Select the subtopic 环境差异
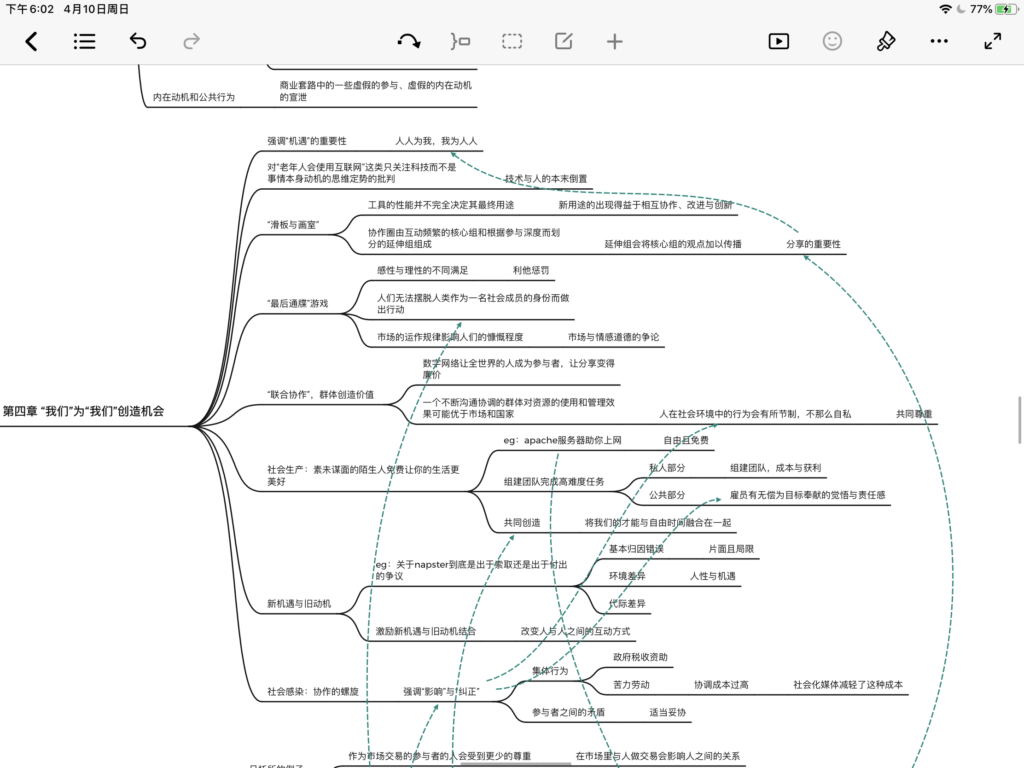The width and height of the screenshot is (1024, 768). pos(627,576)
